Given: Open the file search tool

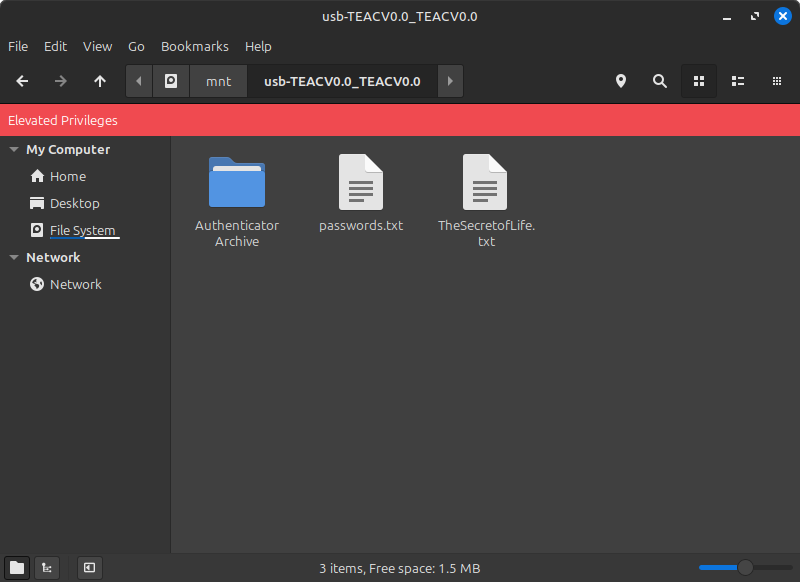Looking at the screenshot, I should pyautogui.click(x=659, y=81).
